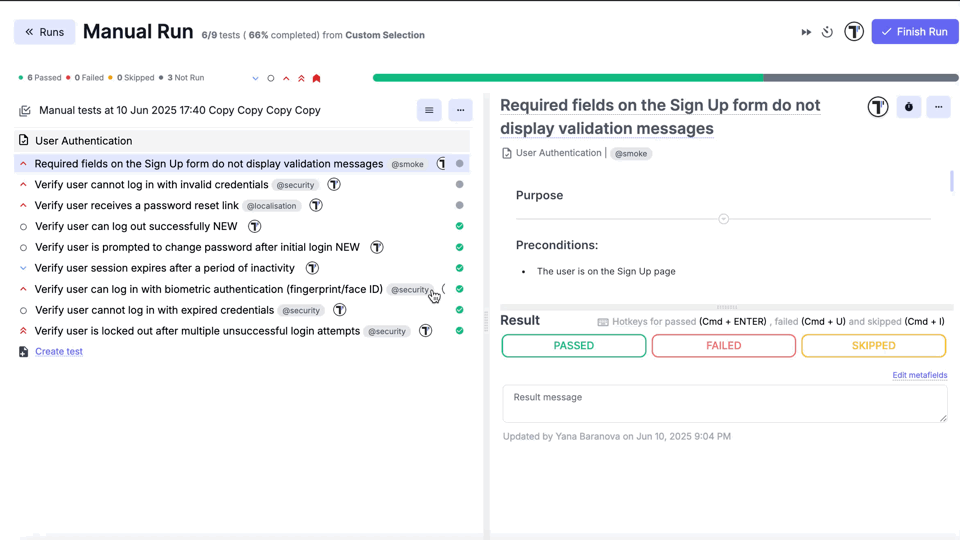
Task: Open the three-dot menu above the test list
Action: pyautogui.click(x=460, y=110)
